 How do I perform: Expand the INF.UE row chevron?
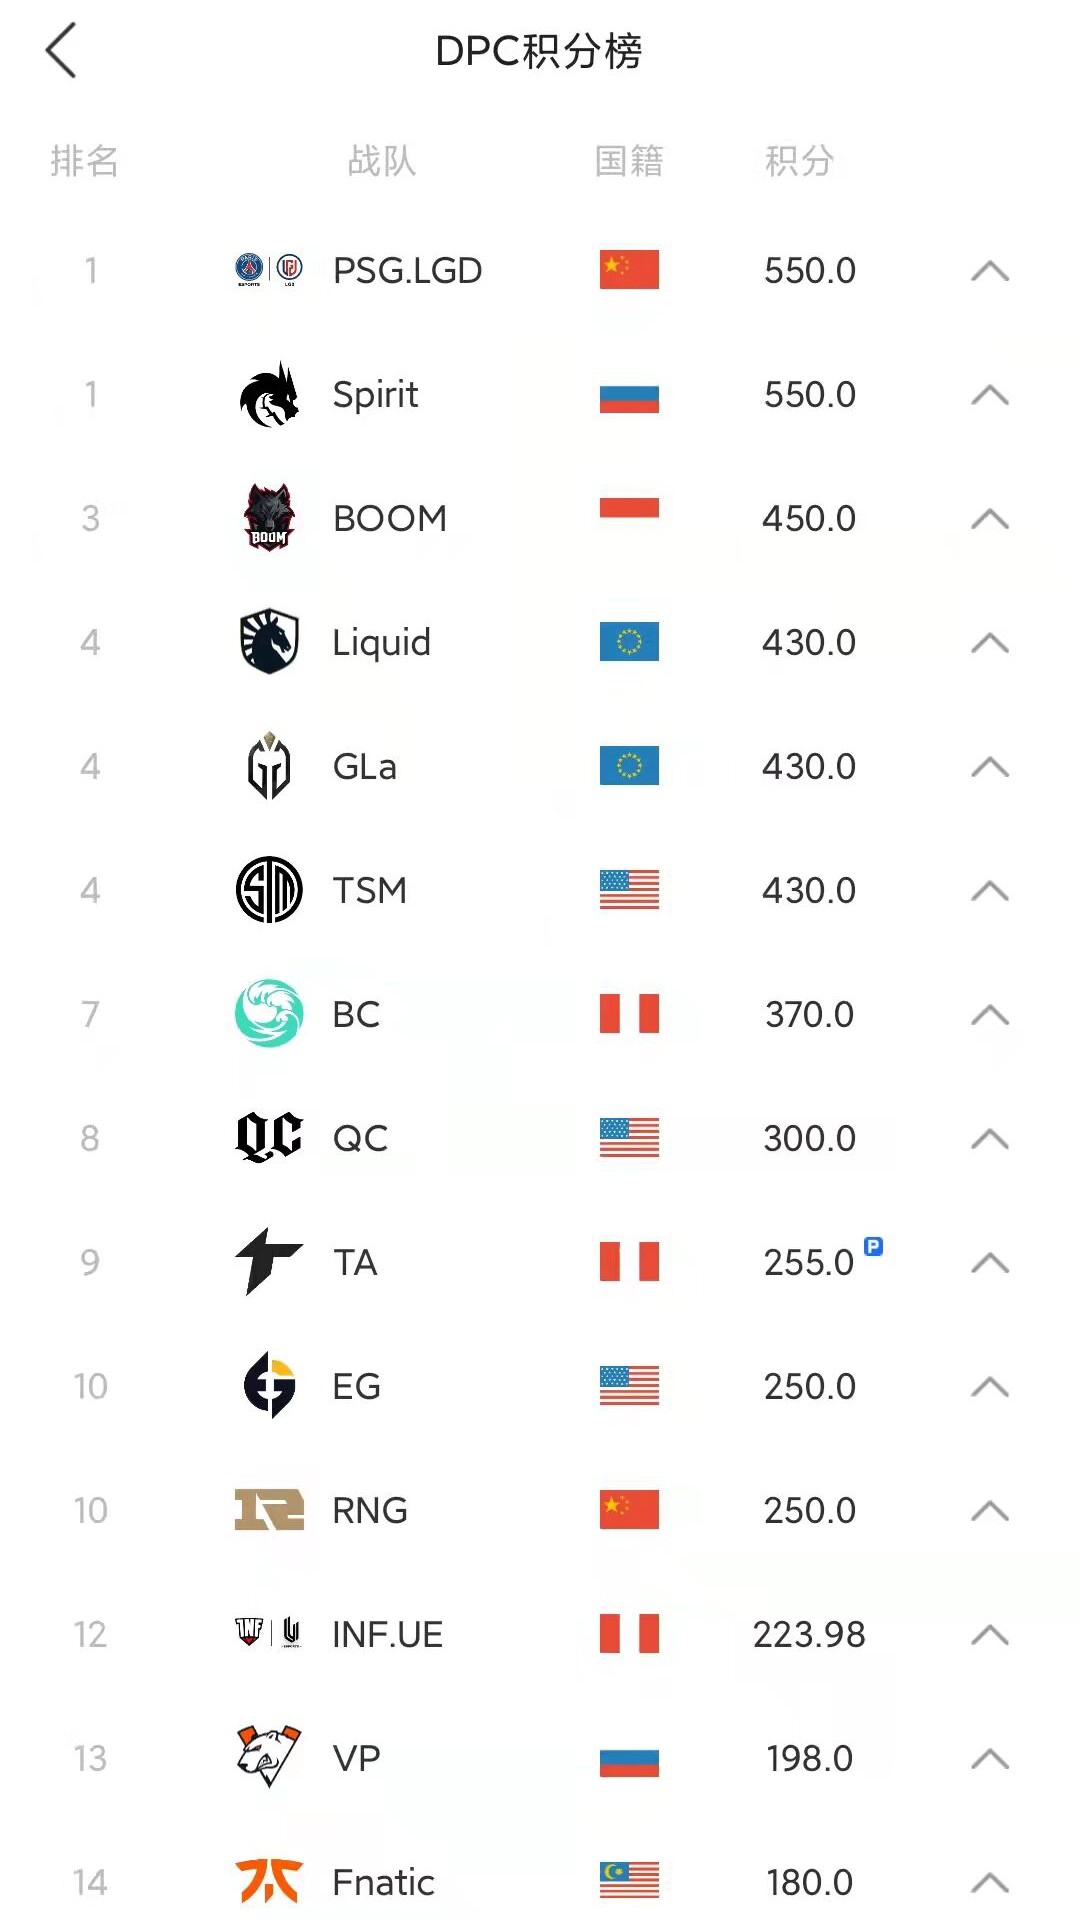989,1635
